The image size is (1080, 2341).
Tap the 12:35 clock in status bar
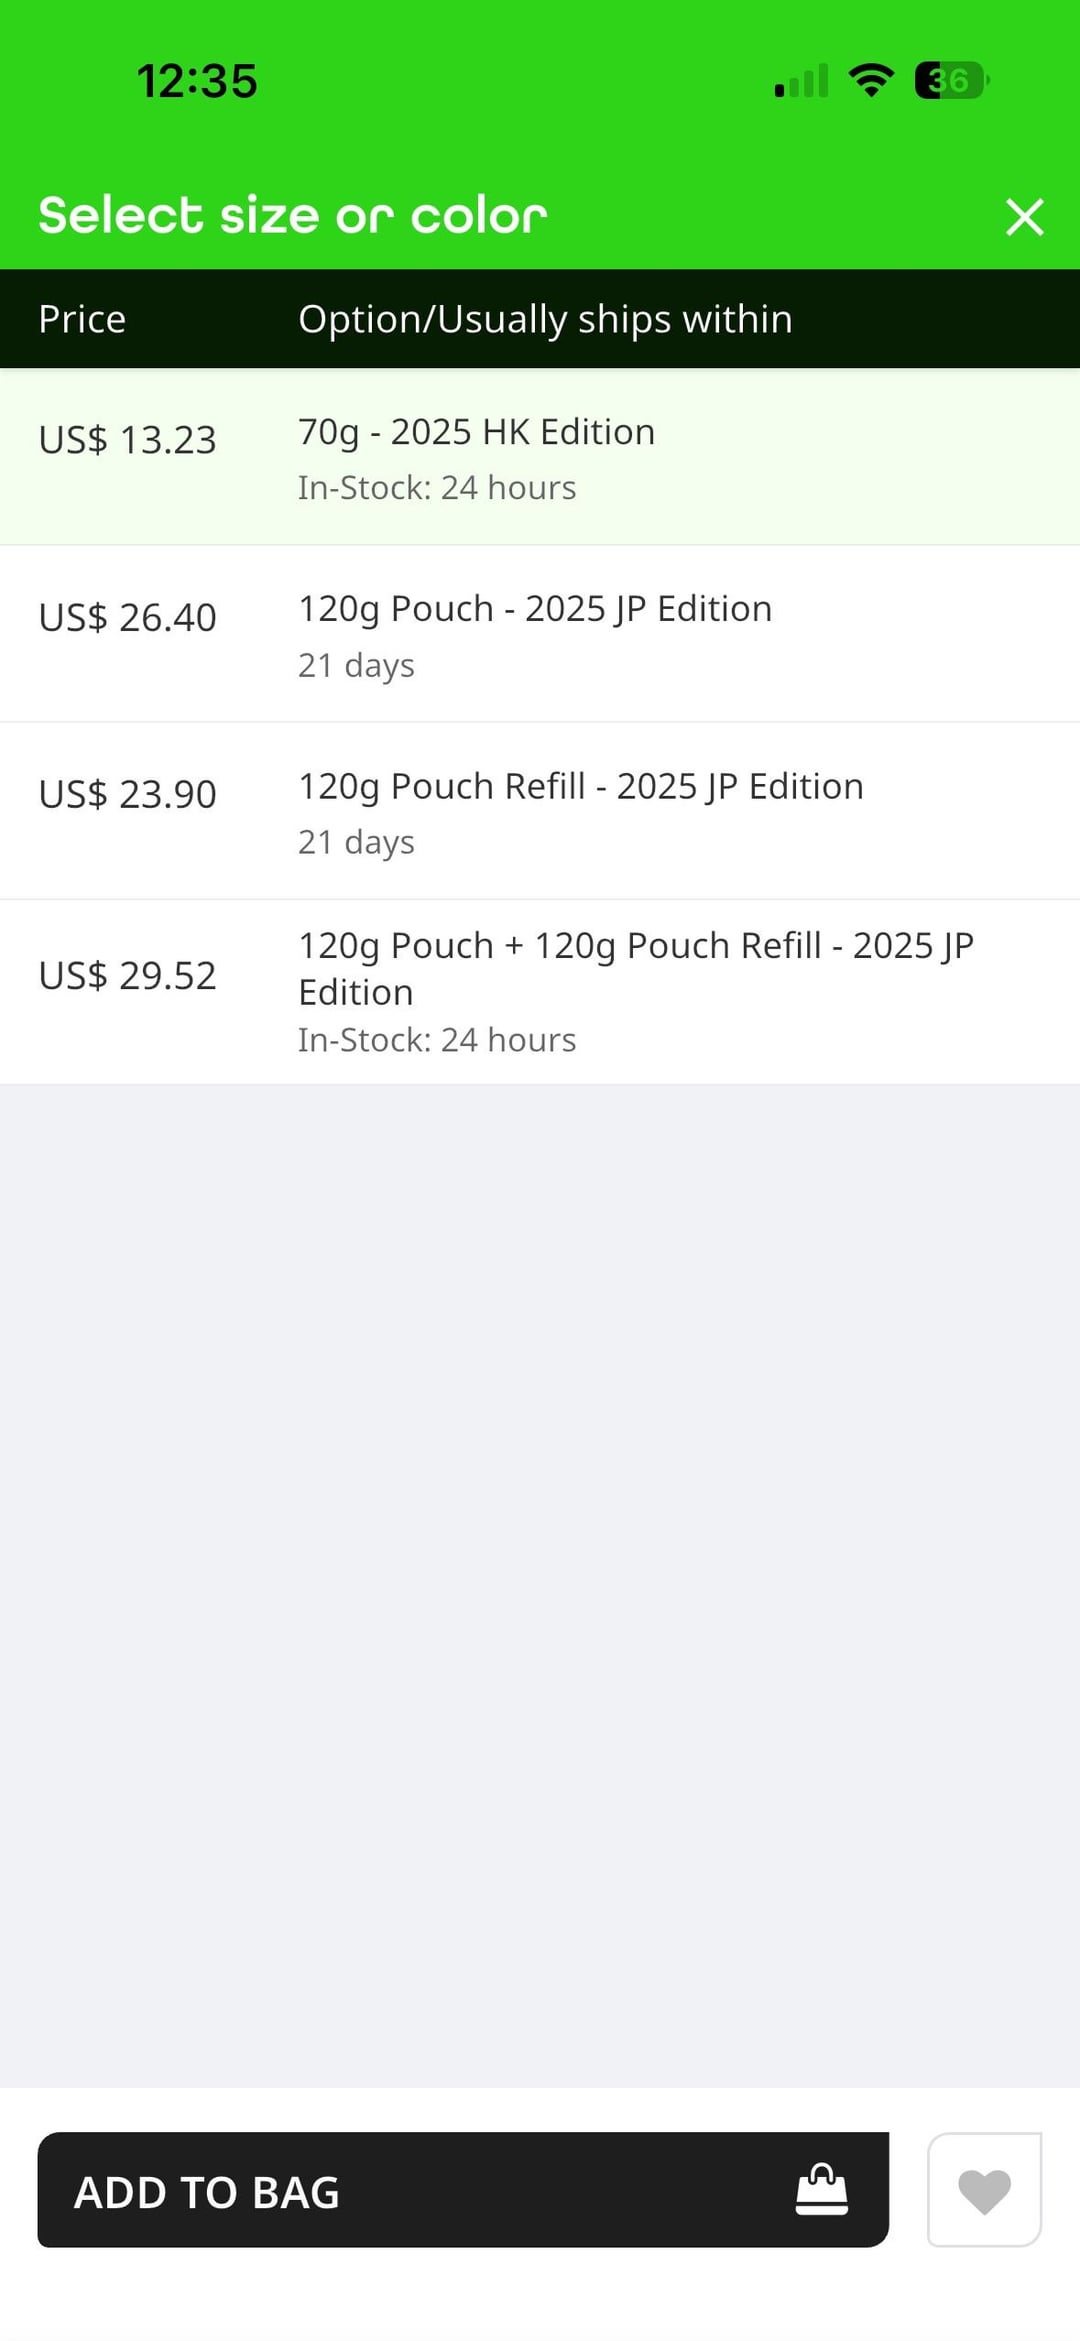pos(197,81)
